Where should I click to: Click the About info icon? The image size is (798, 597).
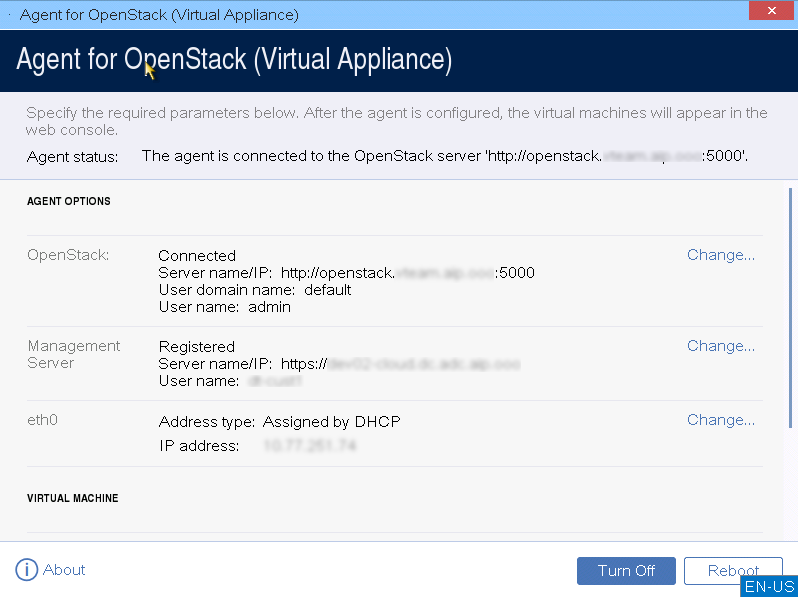pos(26,570)
